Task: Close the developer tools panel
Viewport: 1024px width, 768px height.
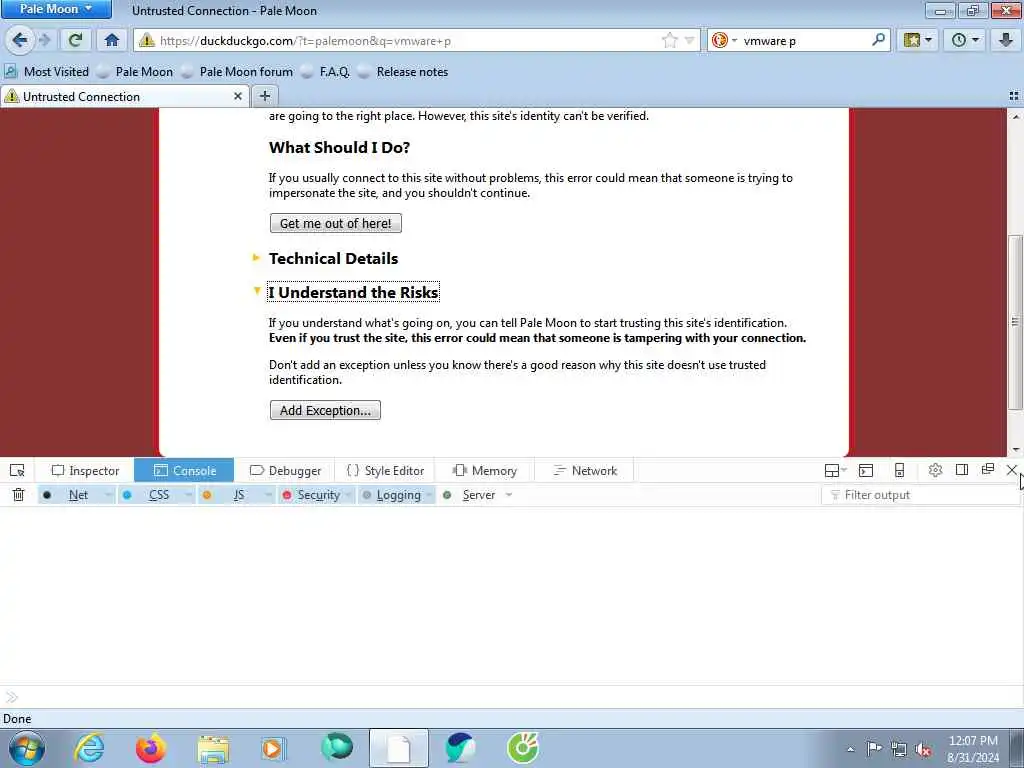Action: tap(1012, 470)
